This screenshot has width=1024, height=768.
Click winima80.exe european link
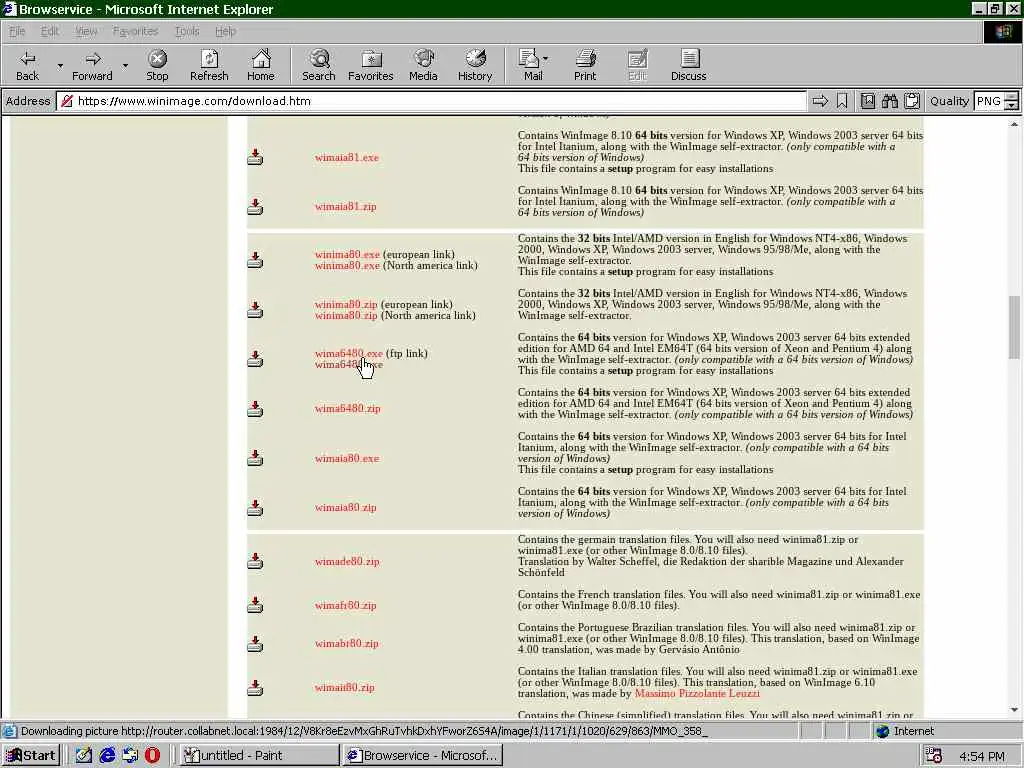(347, 255)
